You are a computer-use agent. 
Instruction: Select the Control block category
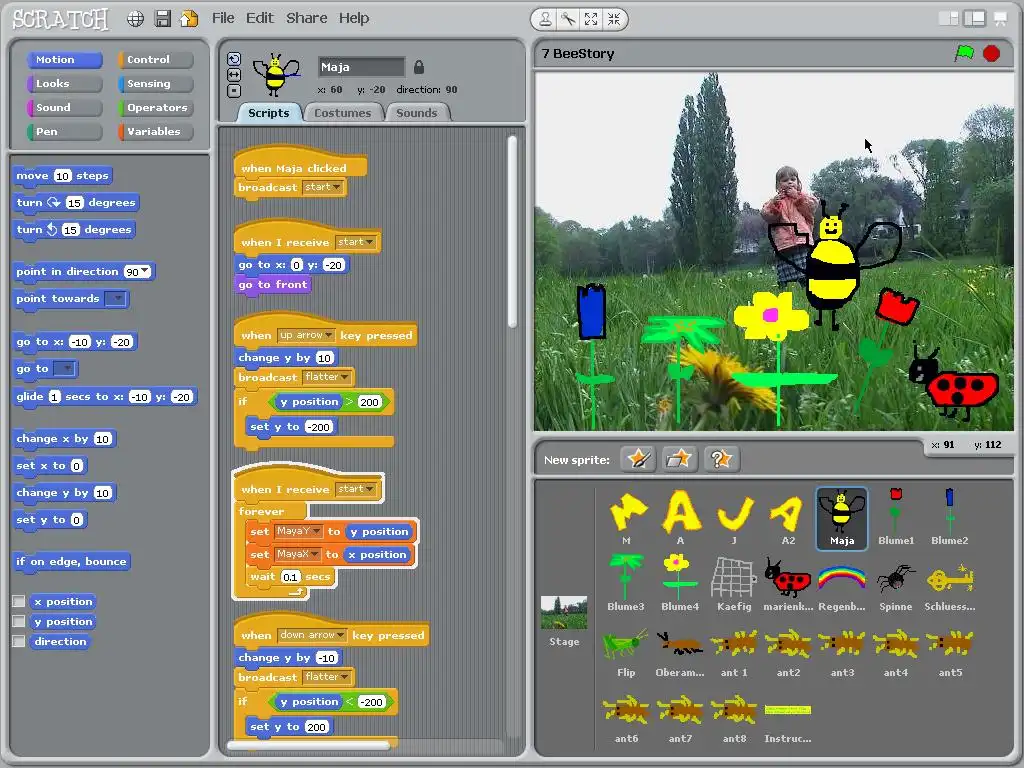coord(155,59)
